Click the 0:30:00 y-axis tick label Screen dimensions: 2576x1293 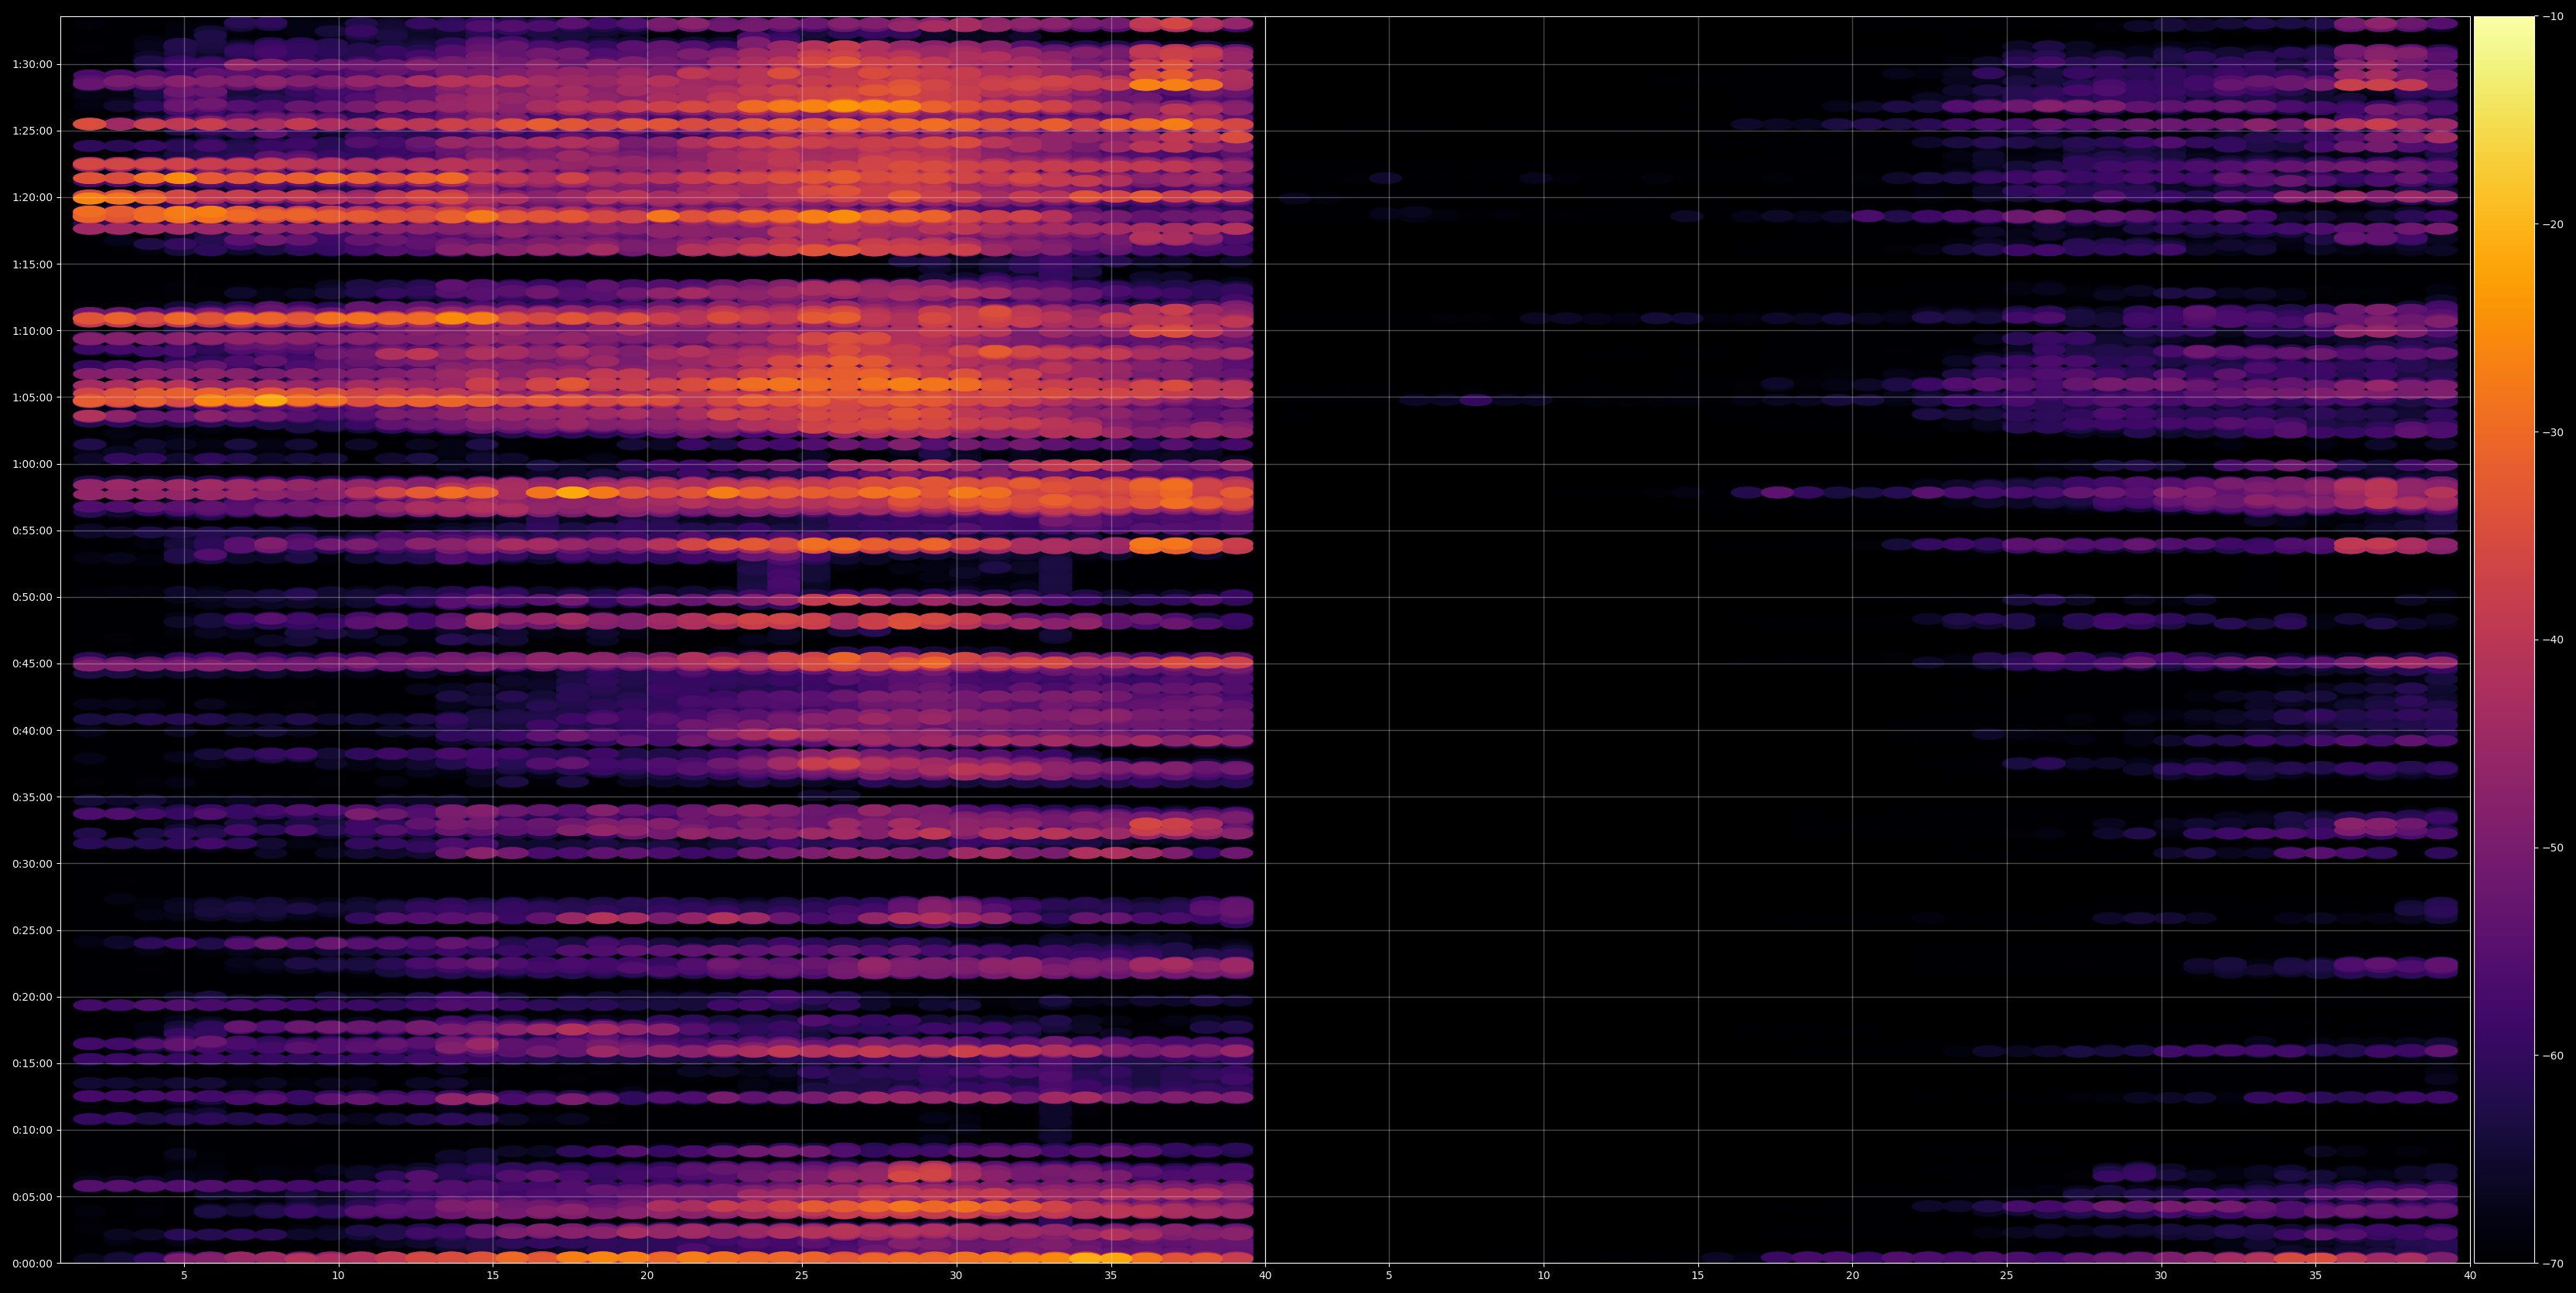[x=32, y=864]
